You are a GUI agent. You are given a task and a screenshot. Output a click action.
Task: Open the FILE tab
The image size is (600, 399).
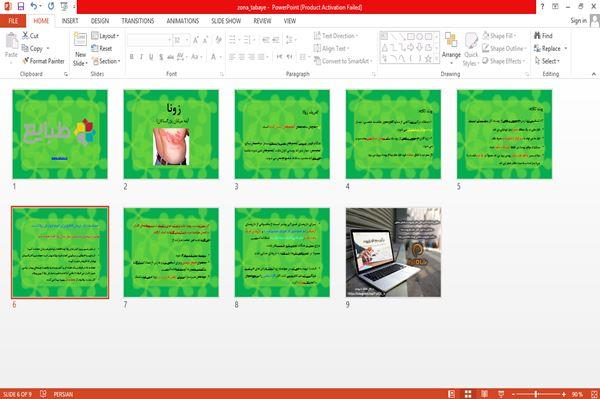pos(13,21)
